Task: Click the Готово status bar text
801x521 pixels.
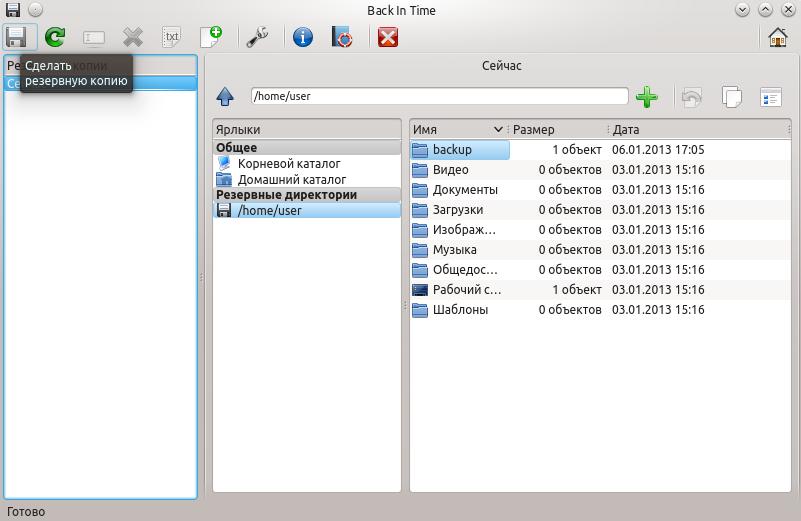Action: 26,511
